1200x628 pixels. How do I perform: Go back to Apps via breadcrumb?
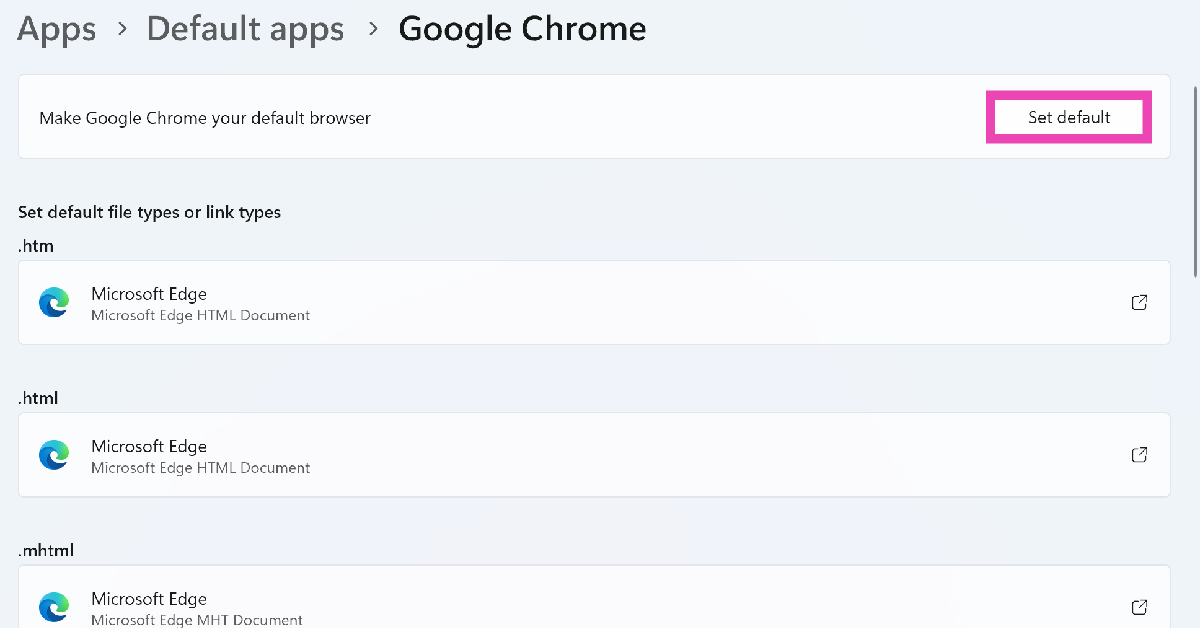pyautogui.click(x=57, y=29)
